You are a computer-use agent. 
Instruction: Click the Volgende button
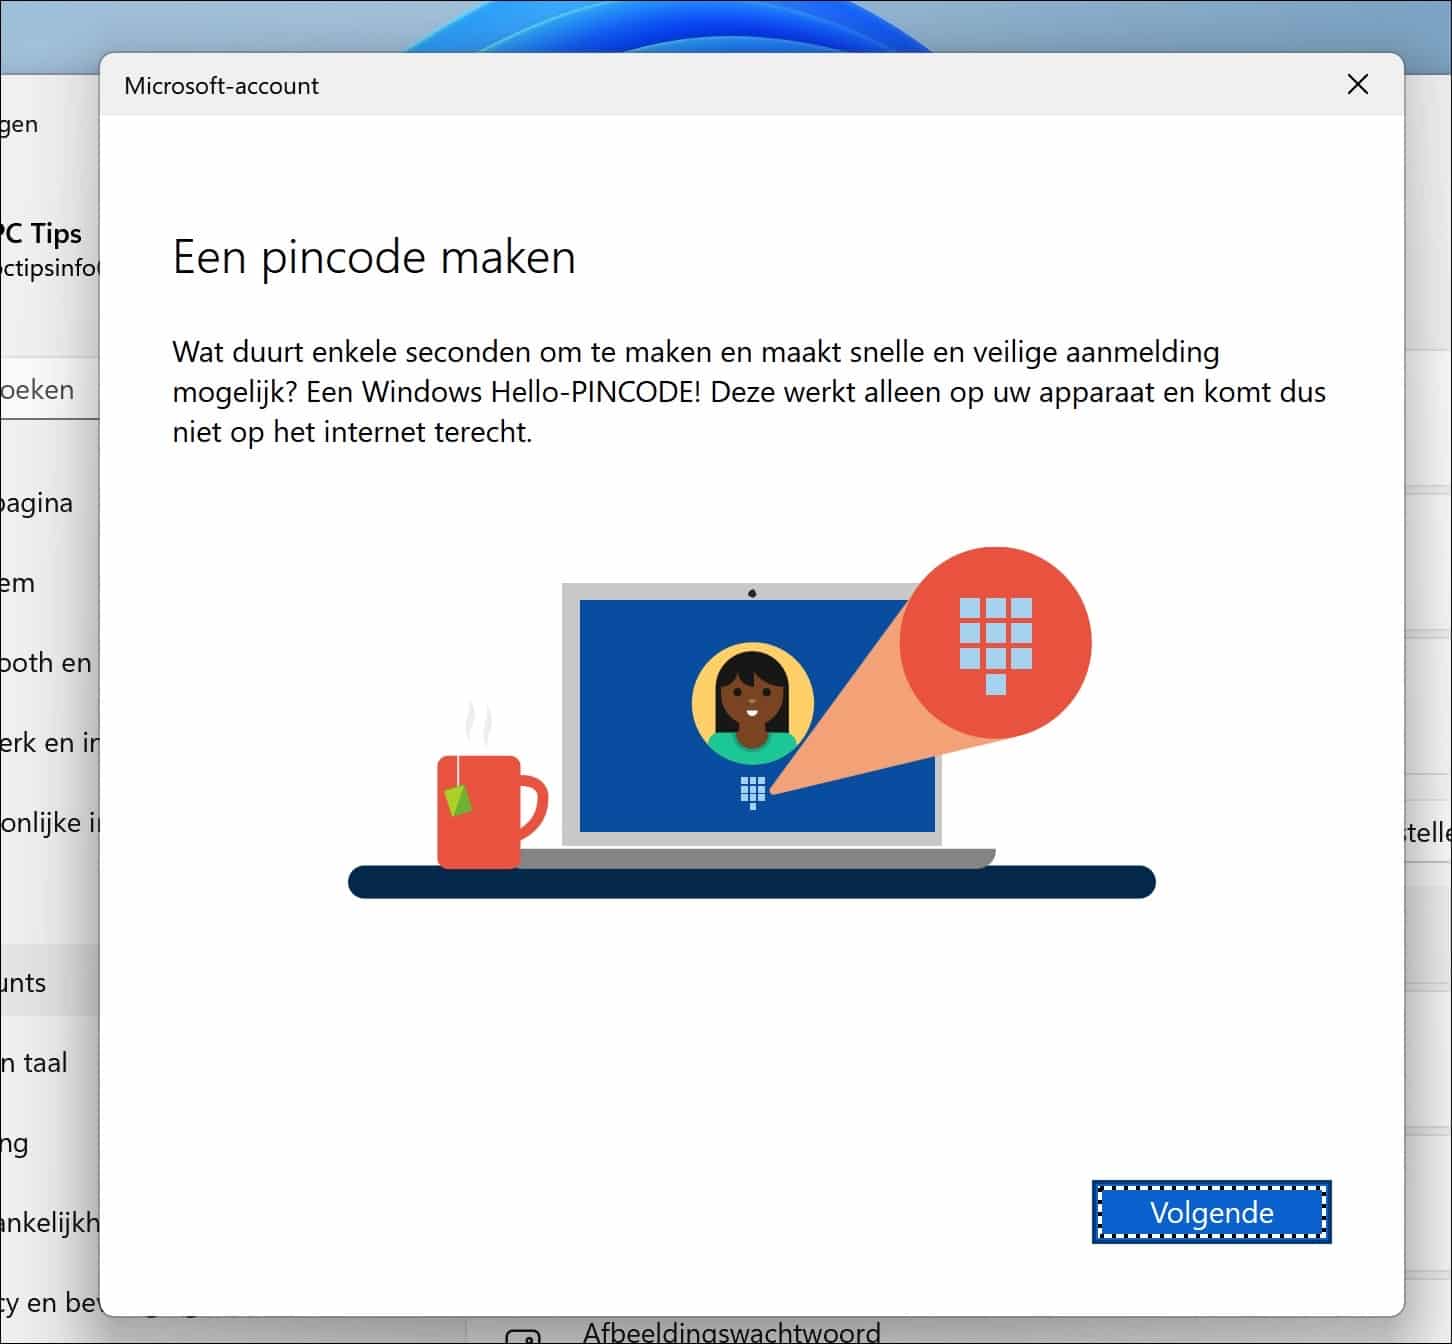[x=1211, y=1212]
